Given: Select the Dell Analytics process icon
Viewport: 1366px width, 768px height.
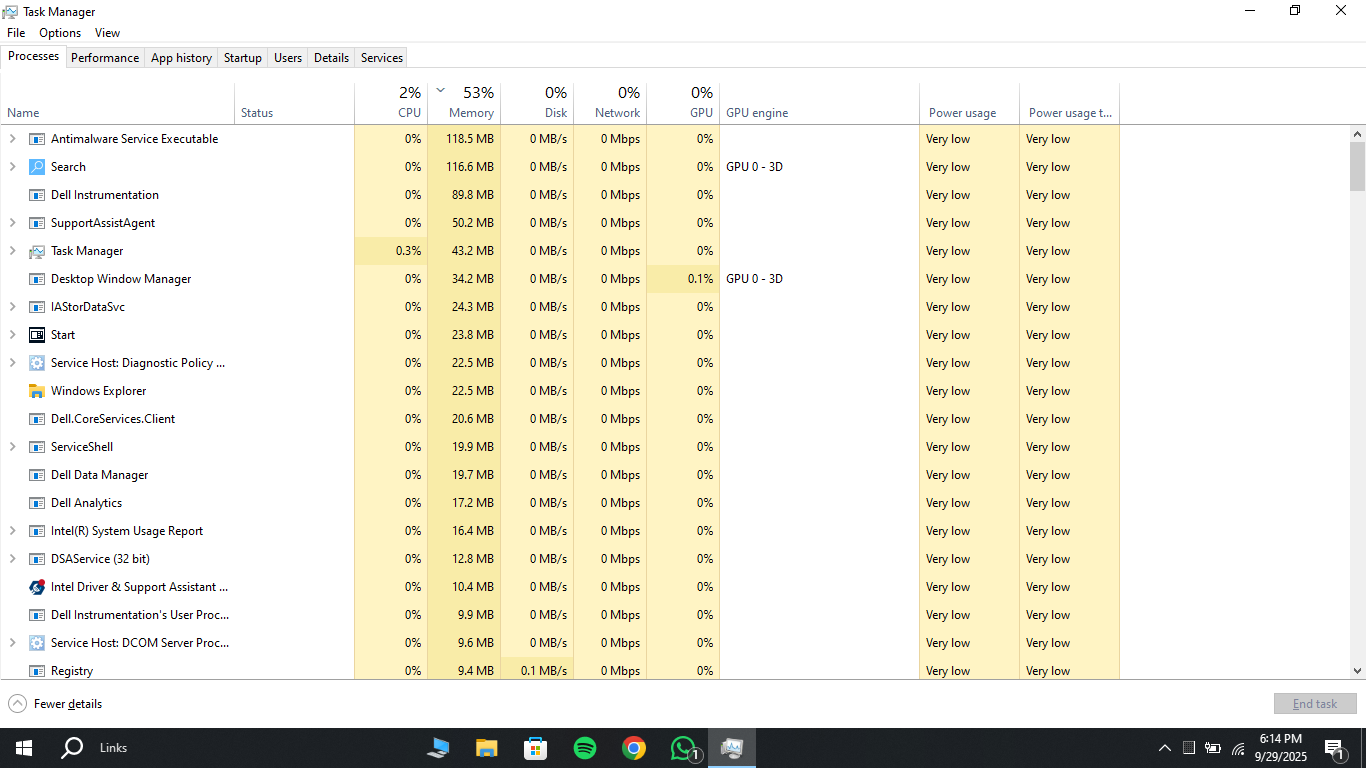Looking at the screenshot, I should 37,503.
